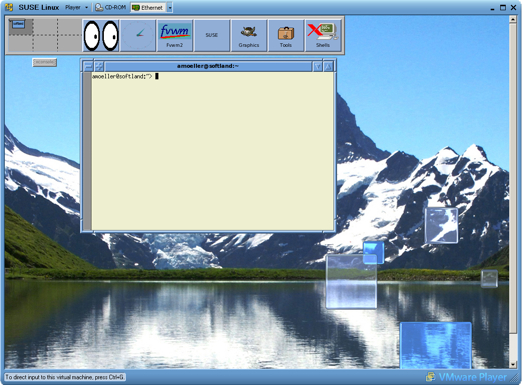Toggle the Ethernet device connection
This screenshot has height=385, width=522.
coord(148,7)
